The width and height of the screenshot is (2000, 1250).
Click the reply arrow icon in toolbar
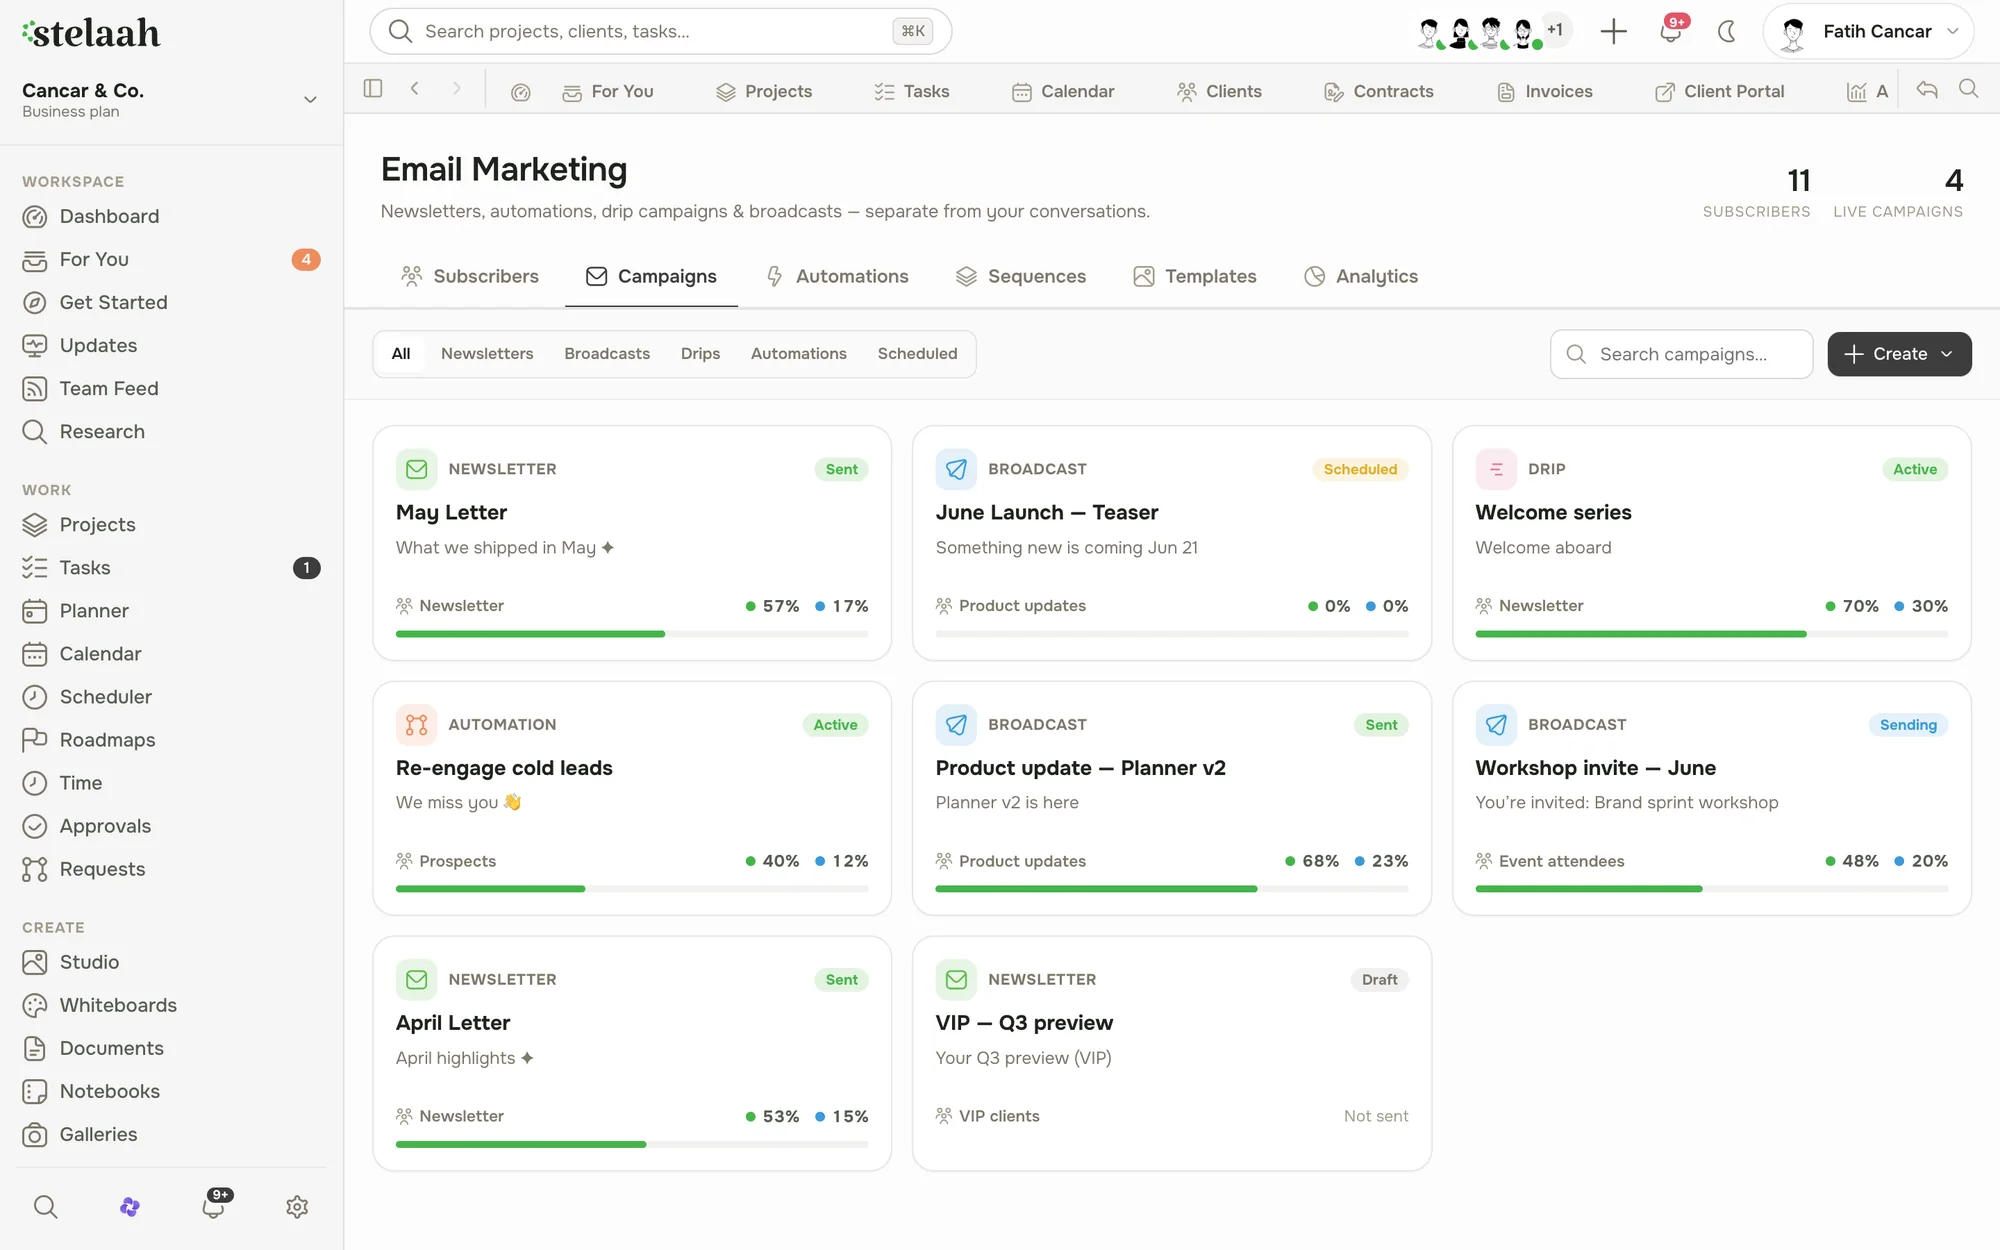pyautogui.click(x=1927, y=90)
